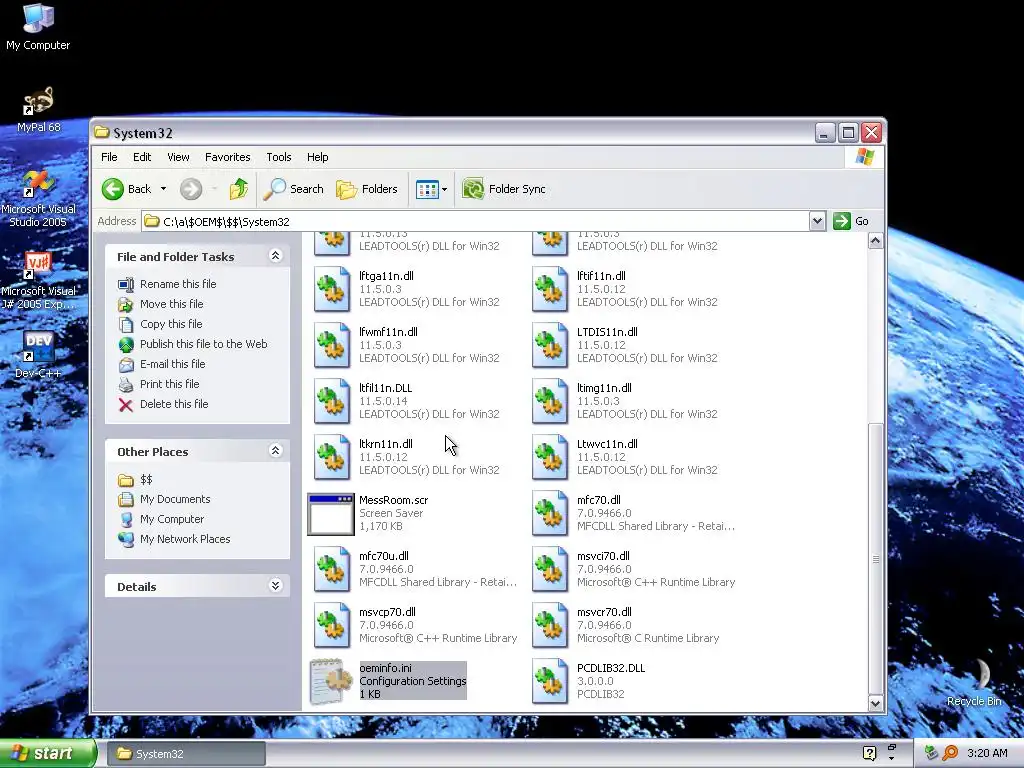The width and height of the screenshot is (1024, 768).
Task: Open the Start menu
Action: coord(48,753)
